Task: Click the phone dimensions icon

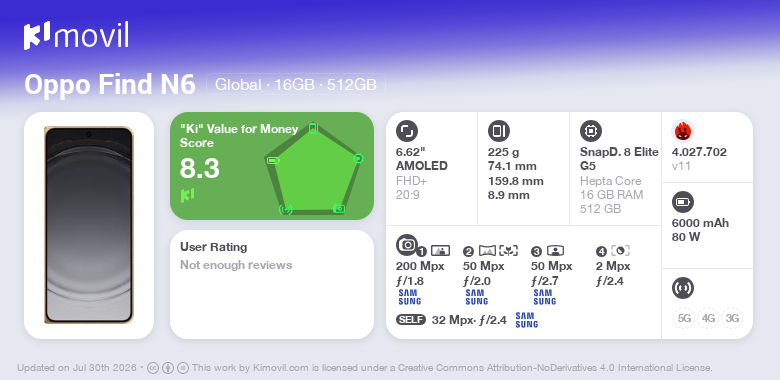Action: (x=499, y=131)
